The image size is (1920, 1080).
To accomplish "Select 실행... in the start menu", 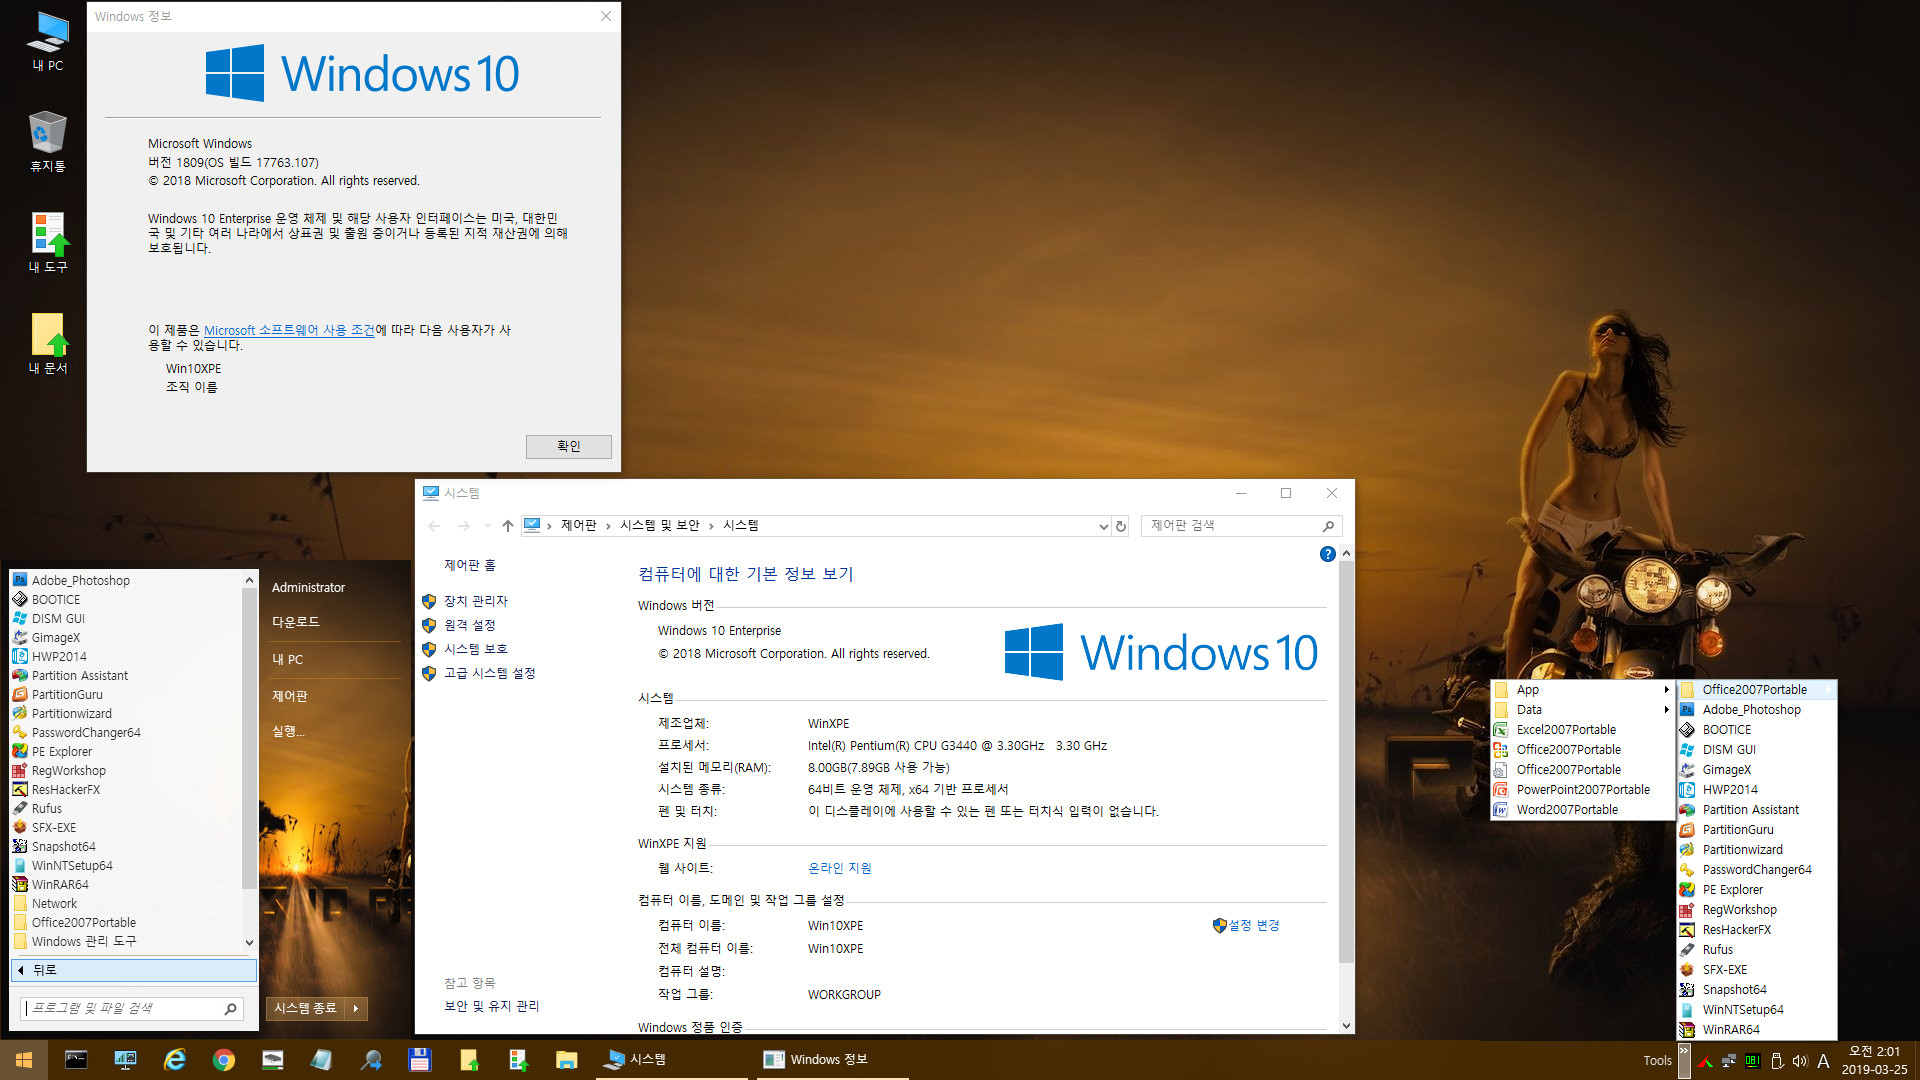I will (288, 731).
